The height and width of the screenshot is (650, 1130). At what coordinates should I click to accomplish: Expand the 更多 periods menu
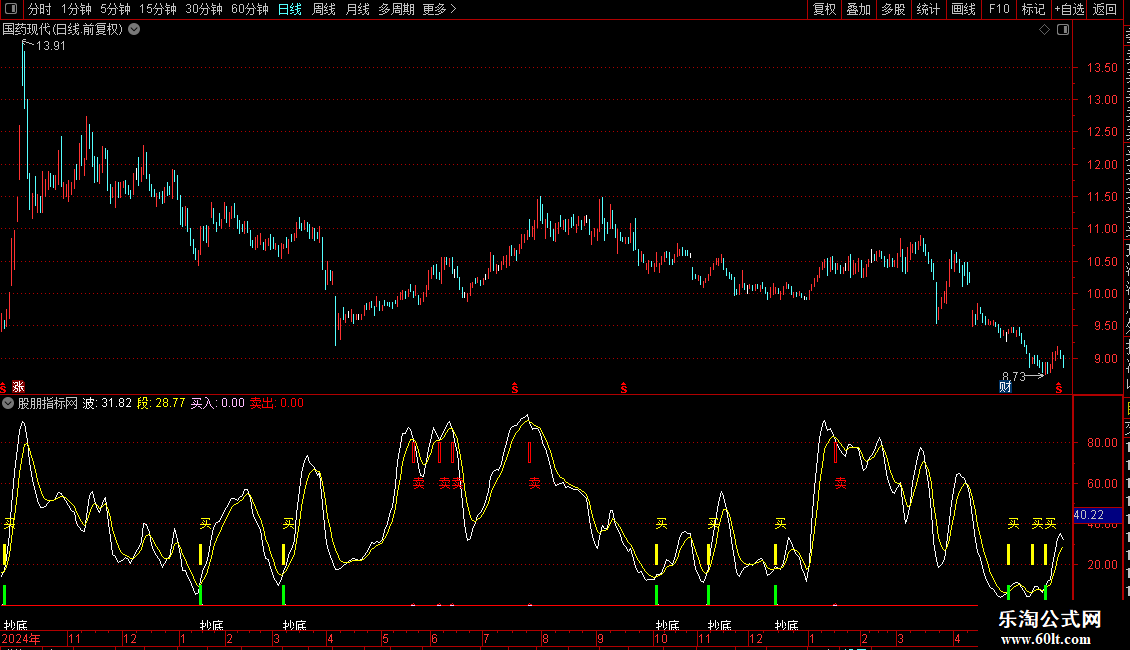click(440, 9)
